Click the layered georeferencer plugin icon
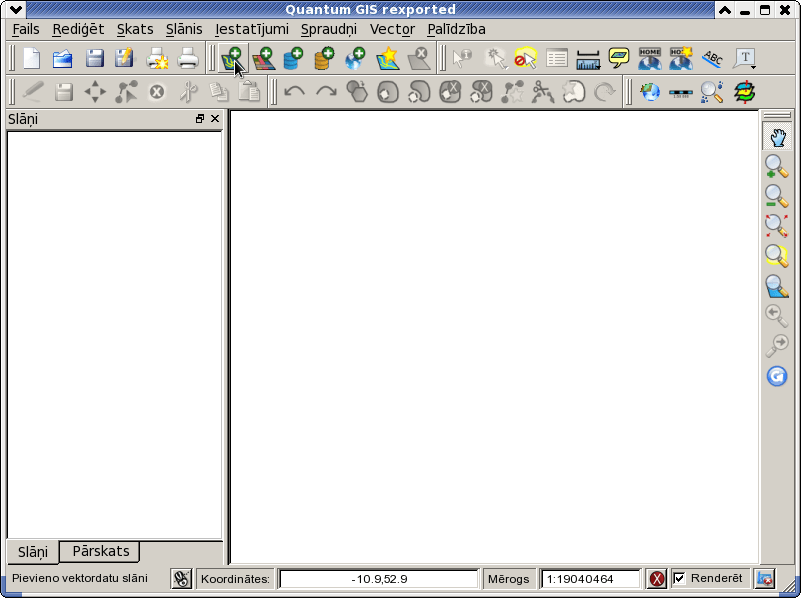 click(x=744, y=92)
